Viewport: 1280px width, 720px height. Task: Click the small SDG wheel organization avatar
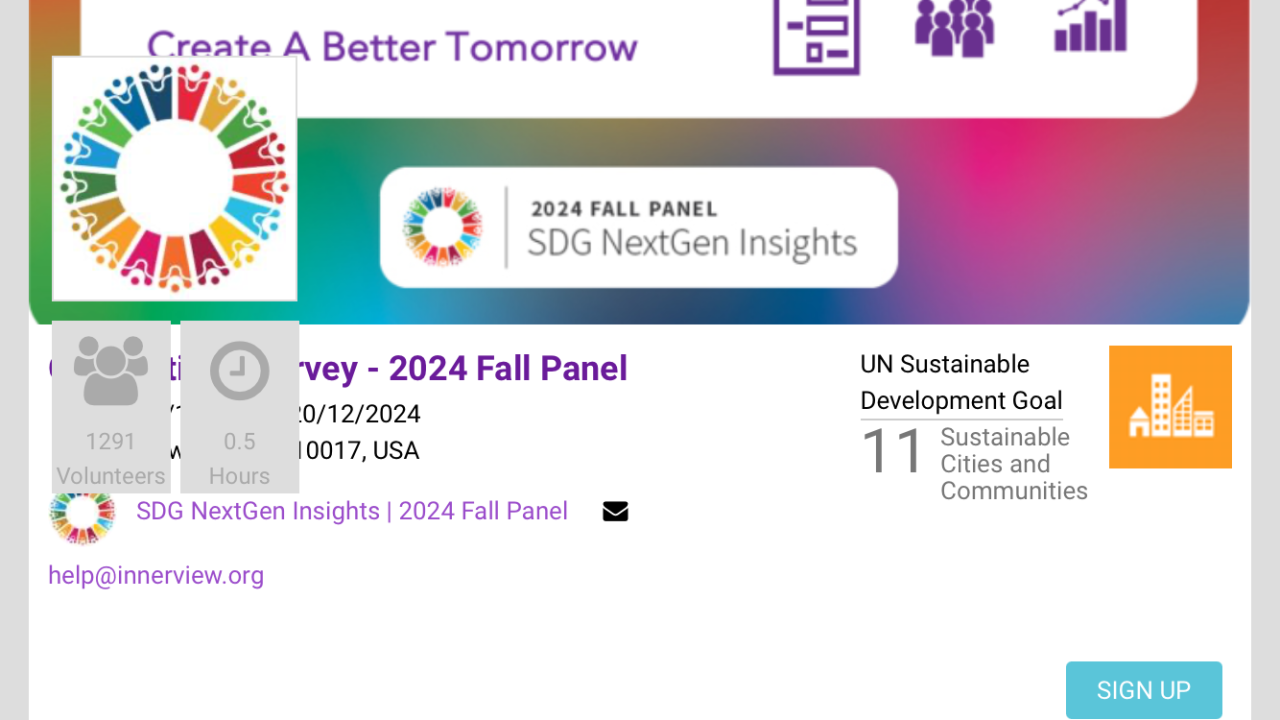[x=82, y=516]
